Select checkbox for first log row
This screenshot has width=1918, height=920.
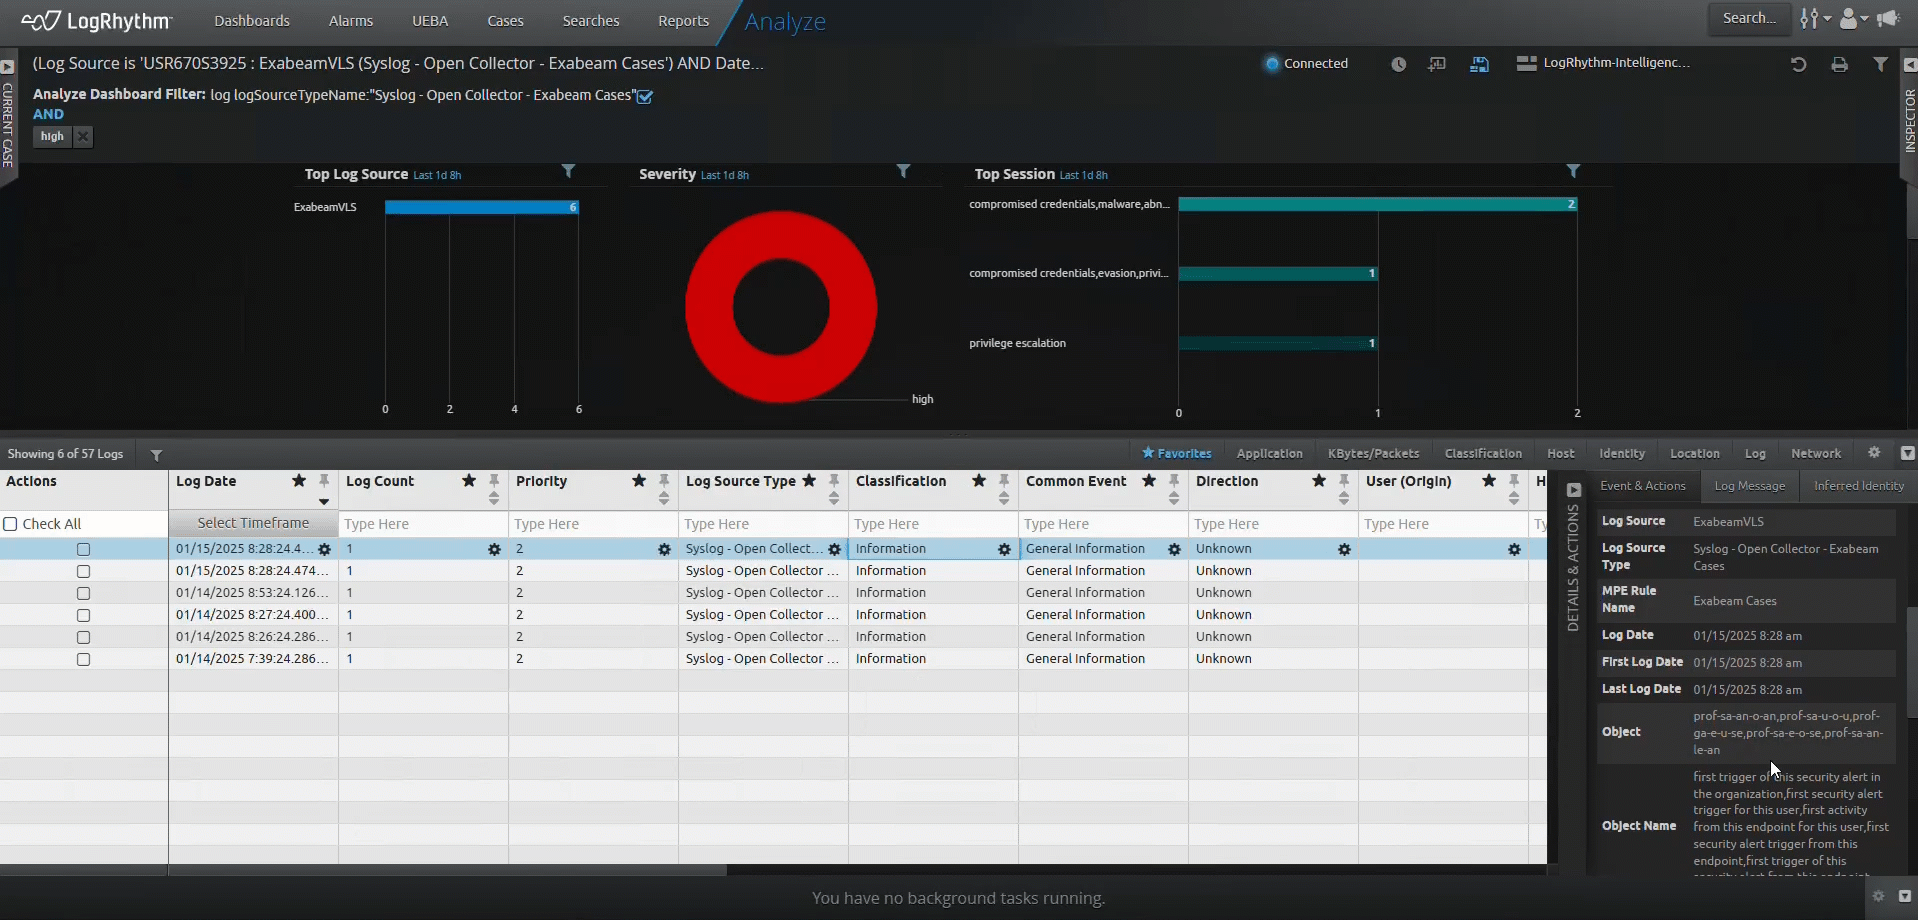84,549
